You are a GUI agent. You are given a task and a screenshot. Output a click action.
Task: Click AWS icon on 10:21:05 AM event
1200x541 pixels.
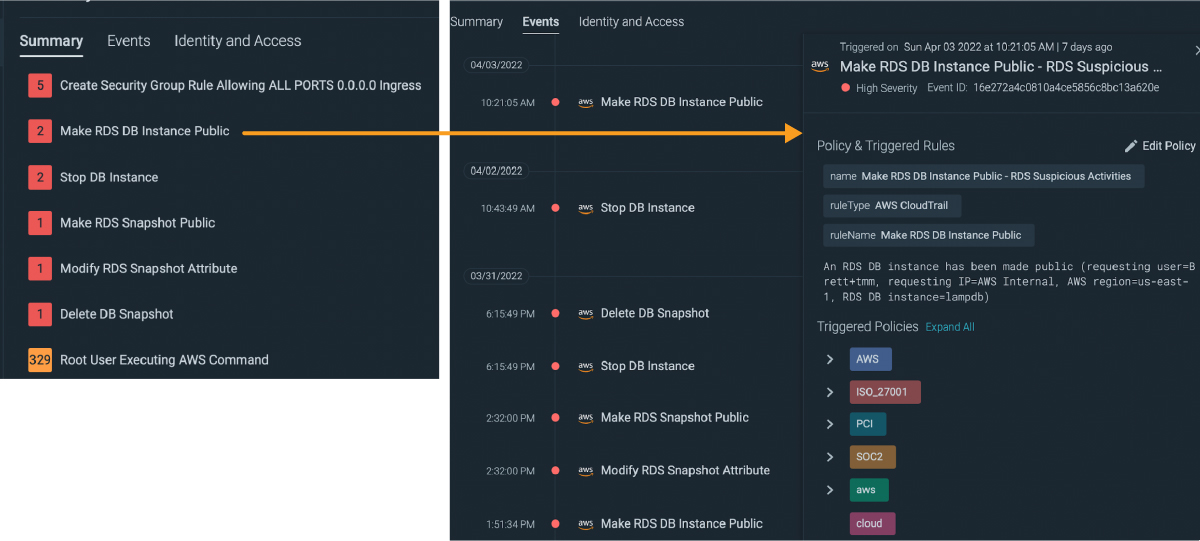[586, 102]
